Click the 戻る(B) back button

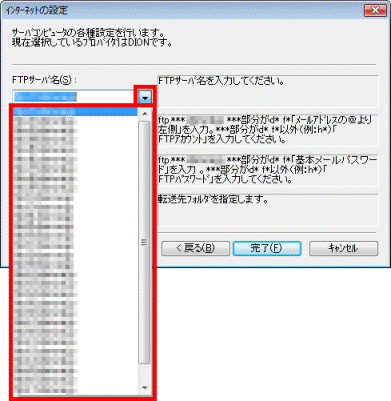coord(195,248)
